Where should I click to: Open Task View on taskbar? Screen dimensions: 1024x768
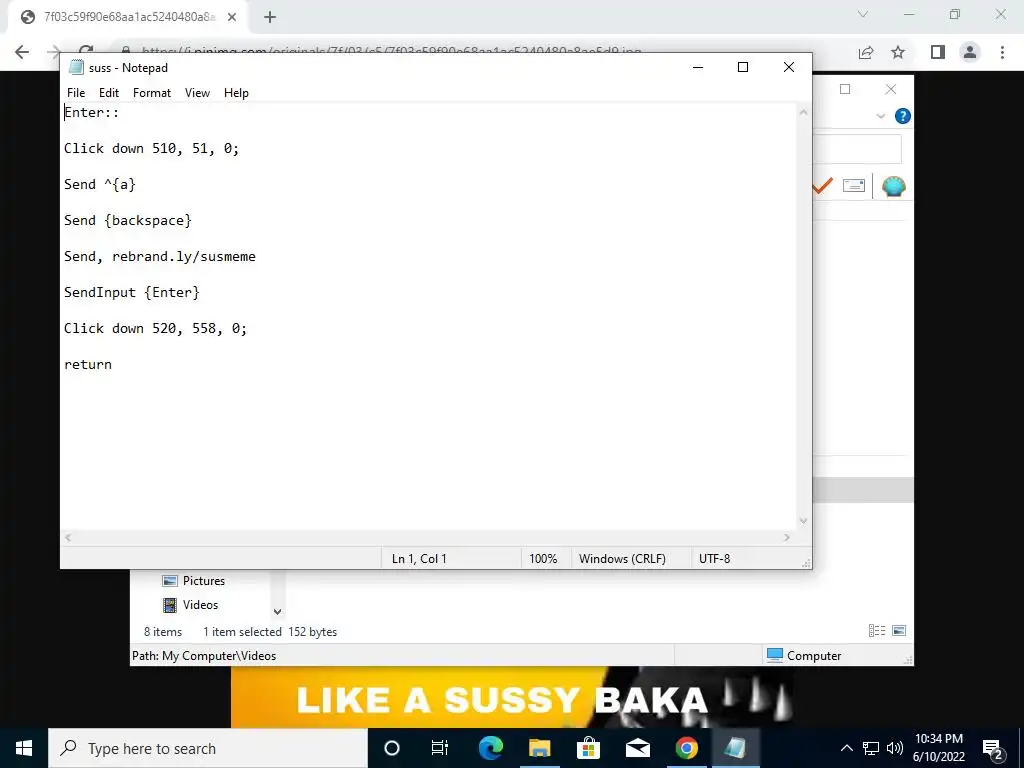click(440, 748)
